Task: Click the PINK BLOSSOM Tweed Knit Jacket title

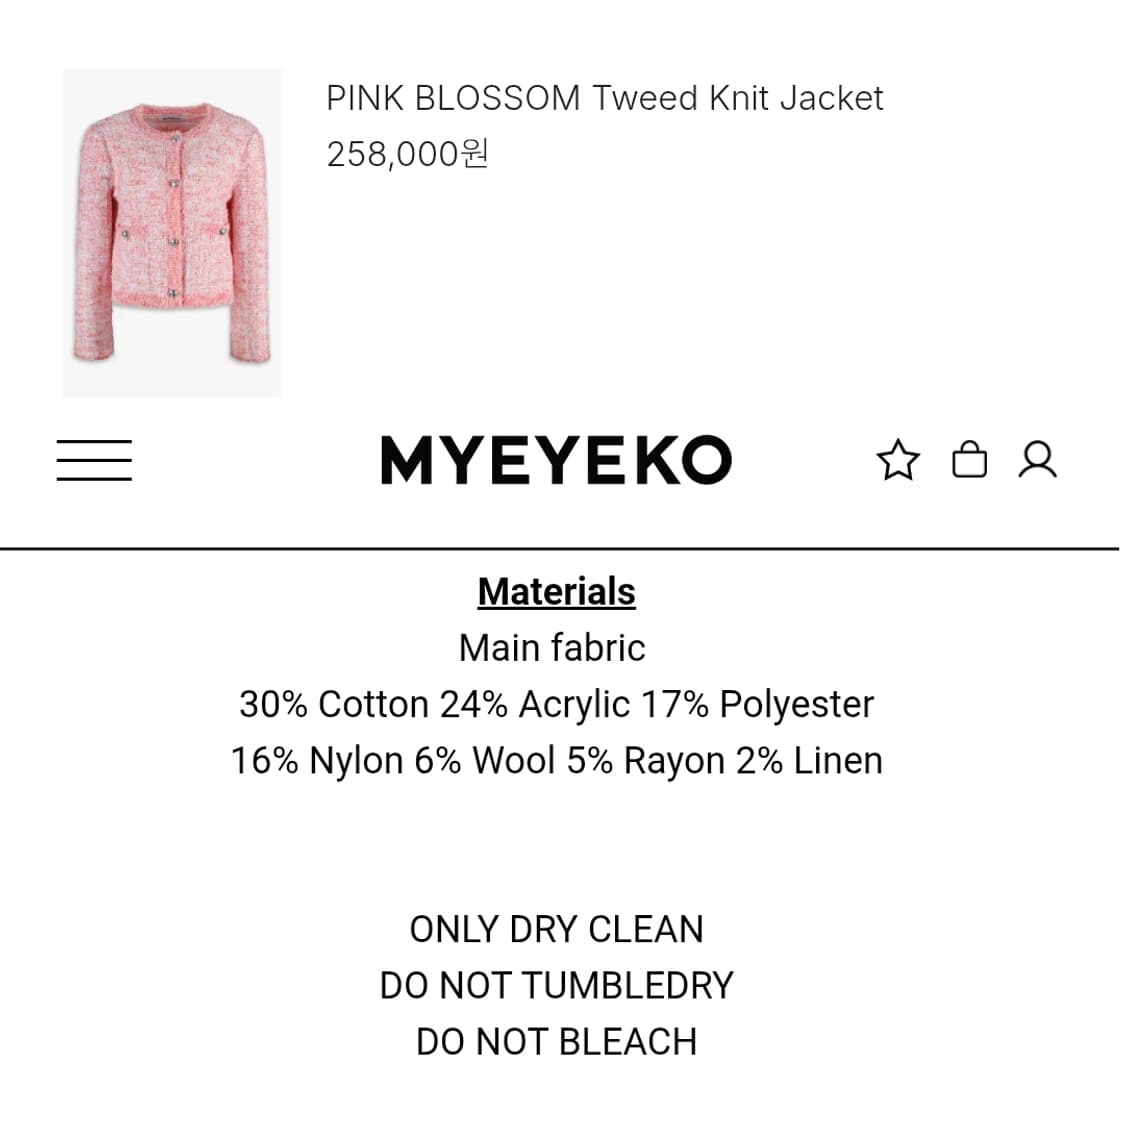Action: pos(604,98)
